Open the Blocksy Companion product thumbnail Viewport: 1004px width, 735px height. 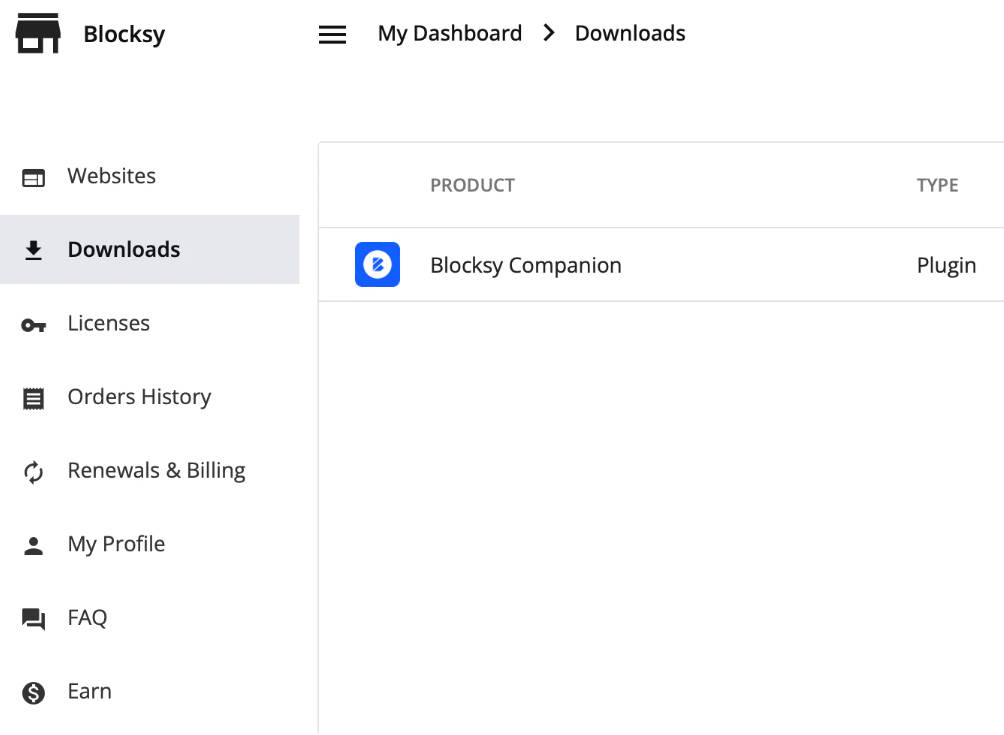377,264
